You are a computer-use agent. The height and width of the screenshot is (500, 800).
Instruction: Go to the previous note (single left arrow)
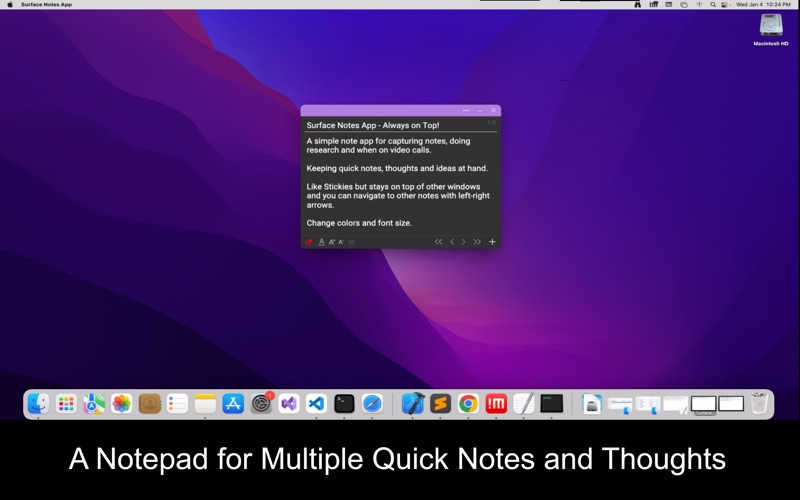(x=452, y=242)
